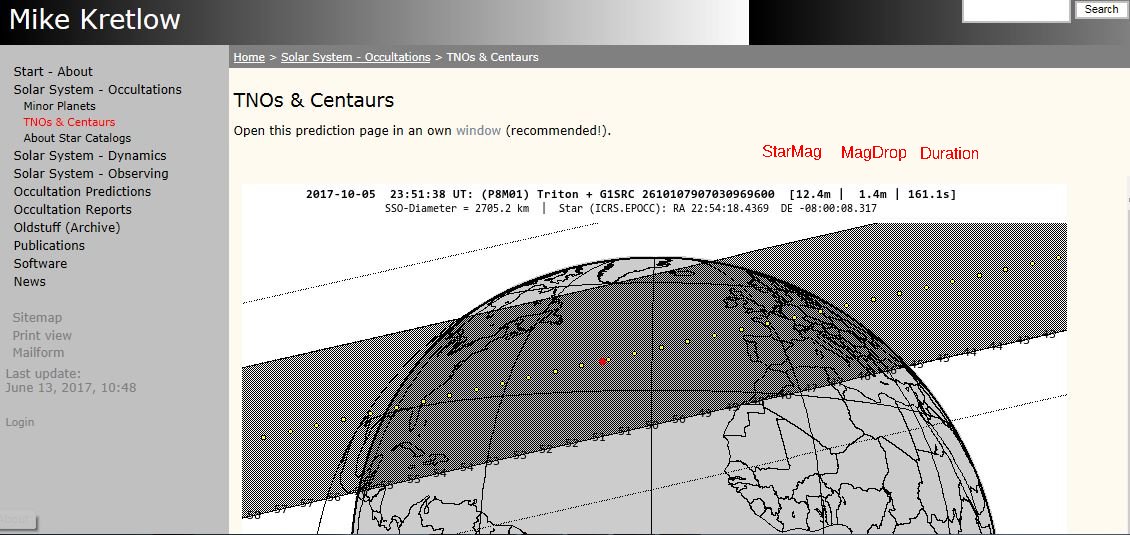Open prediction page via 'window' link
Viewport: 1130px width, 535px height.
478,131
